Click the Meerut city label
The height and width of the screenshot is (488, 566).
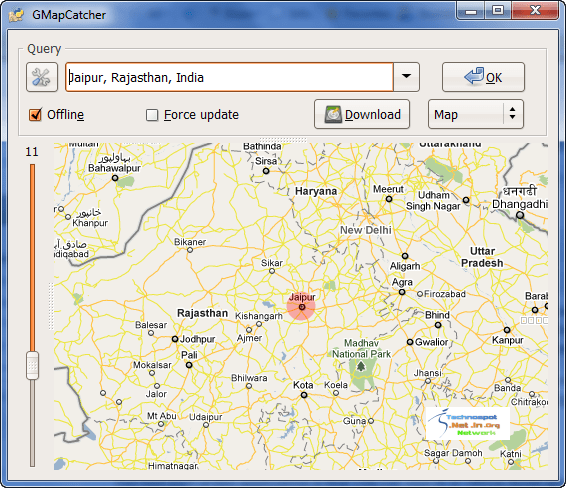pos(388,189)
